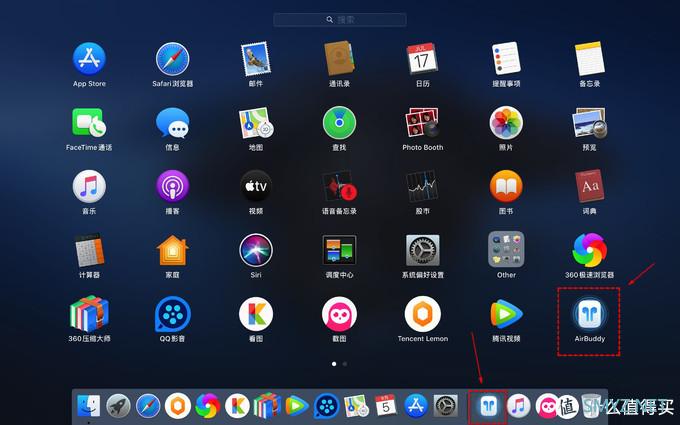Open 360压缩大师 in Launchpad grid
The image size is (680, 425).
(x=89, y=314)
